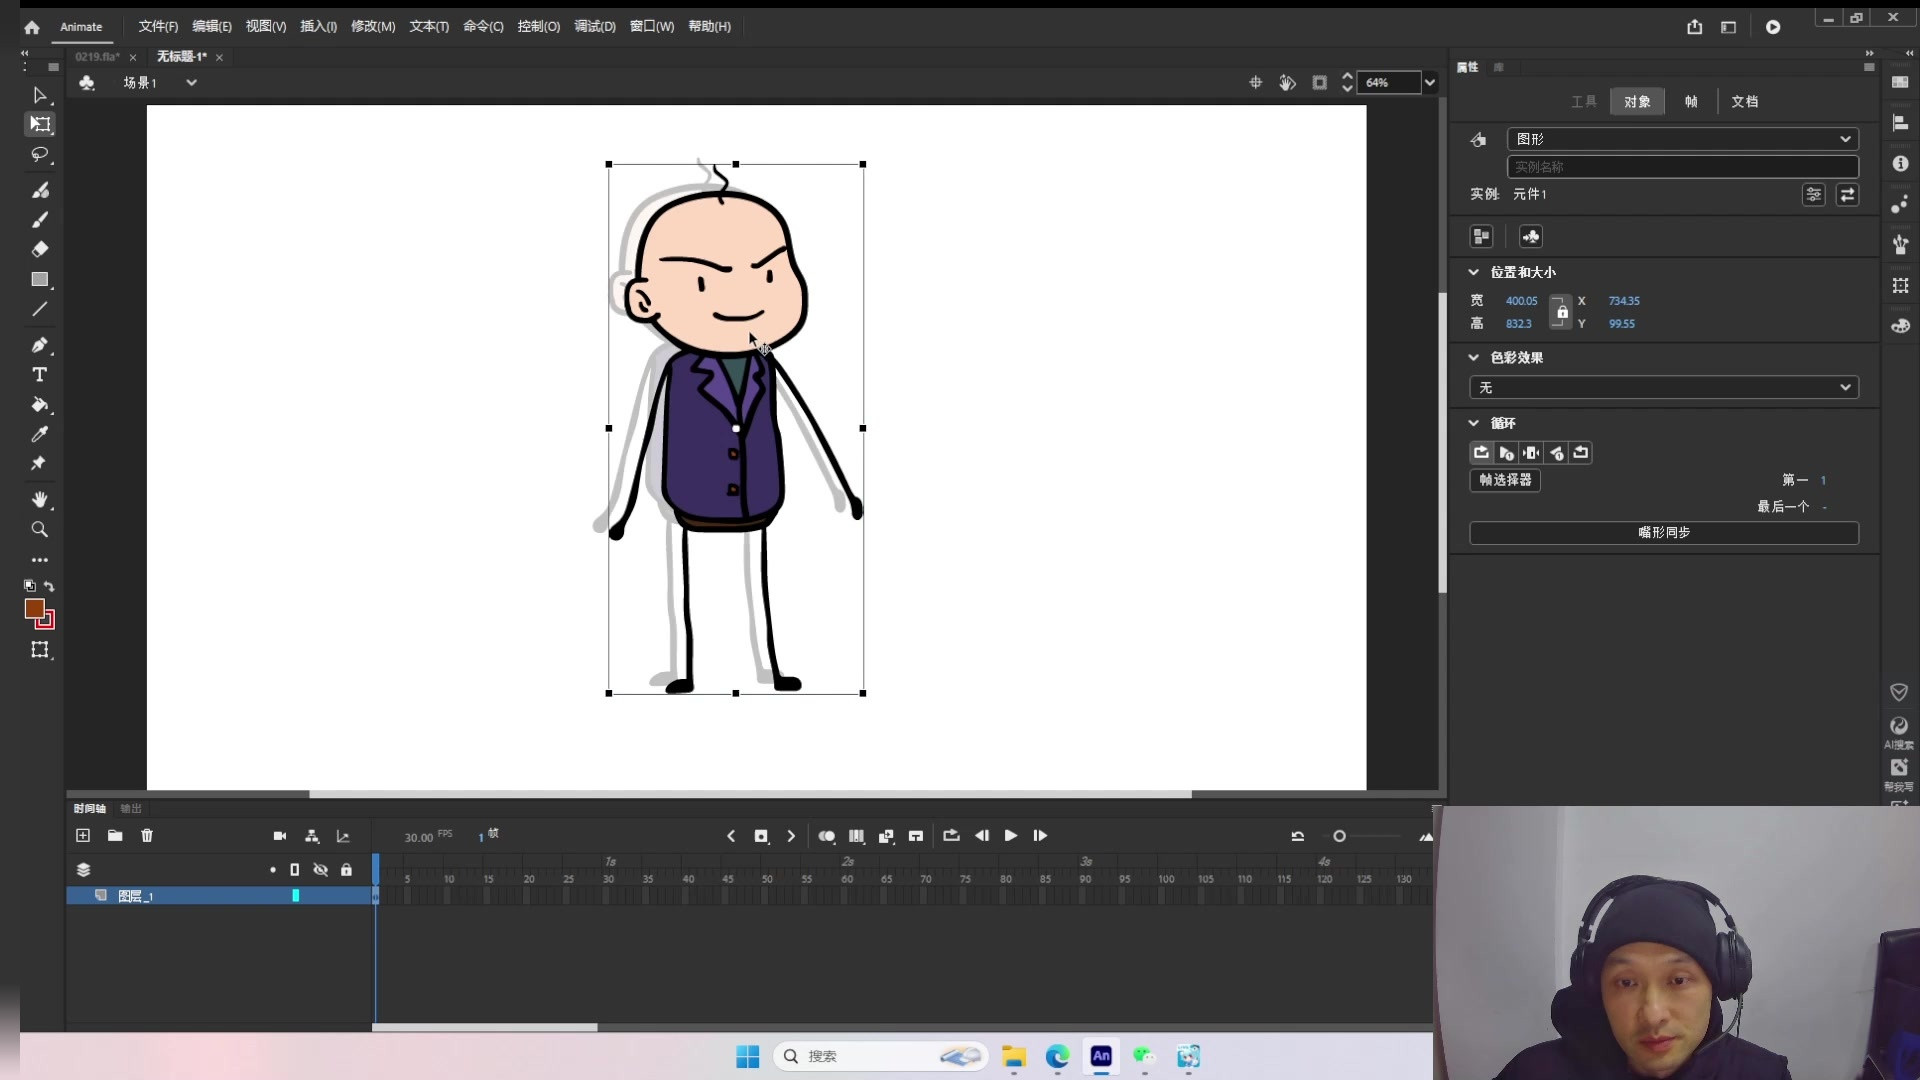
Task: Click the center stage icon
Action: pyautogui.click(x=1256, y=83)
